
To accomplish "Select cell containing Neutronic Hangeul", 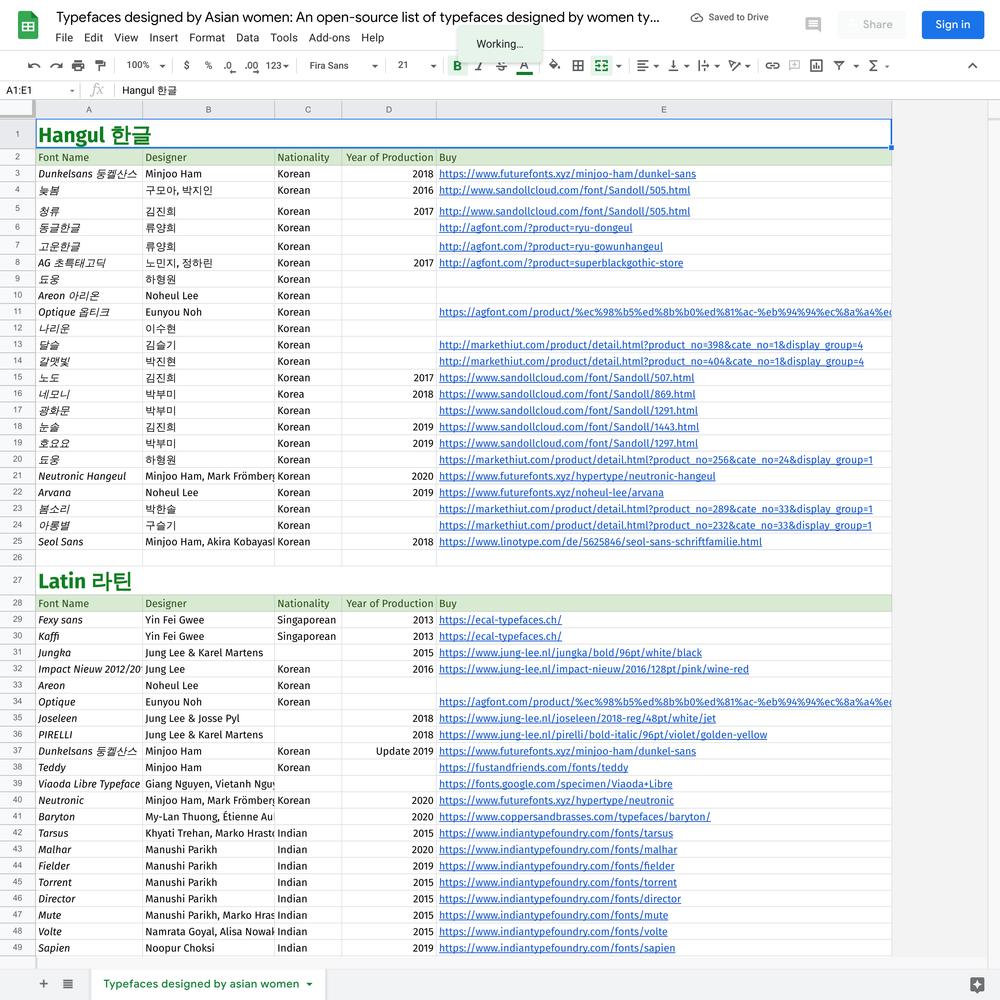I will [89, 476].
